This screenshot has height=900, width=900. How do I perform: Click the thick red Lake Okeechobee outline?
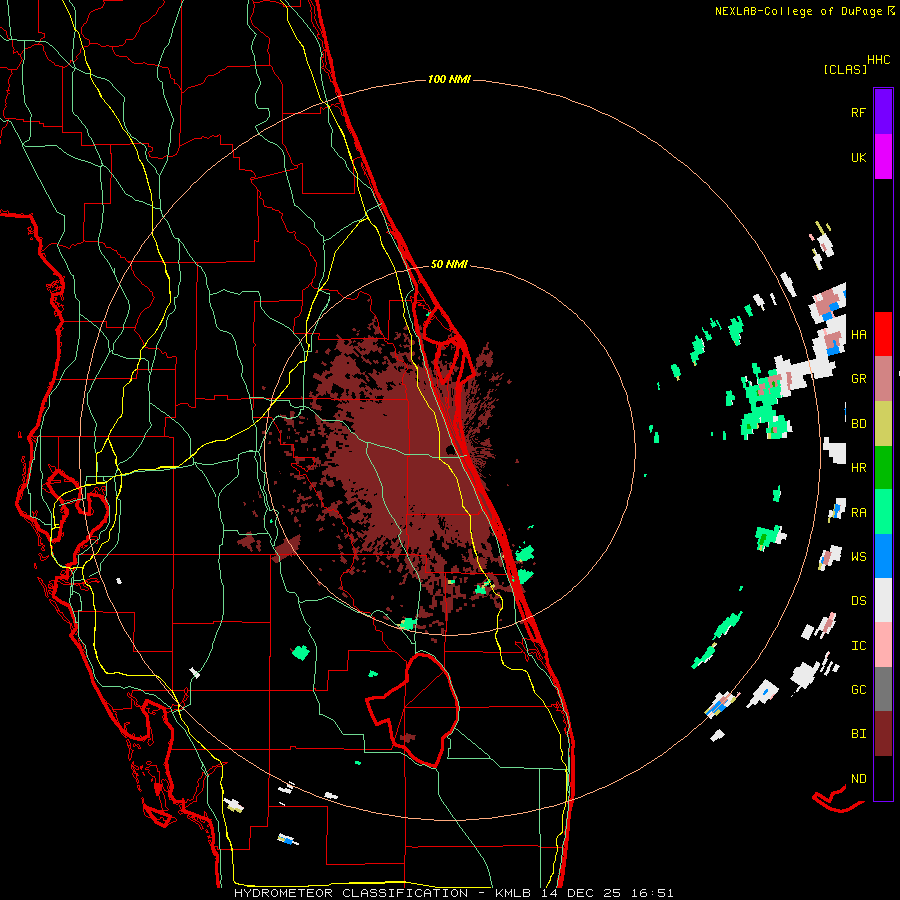point(413,710)
